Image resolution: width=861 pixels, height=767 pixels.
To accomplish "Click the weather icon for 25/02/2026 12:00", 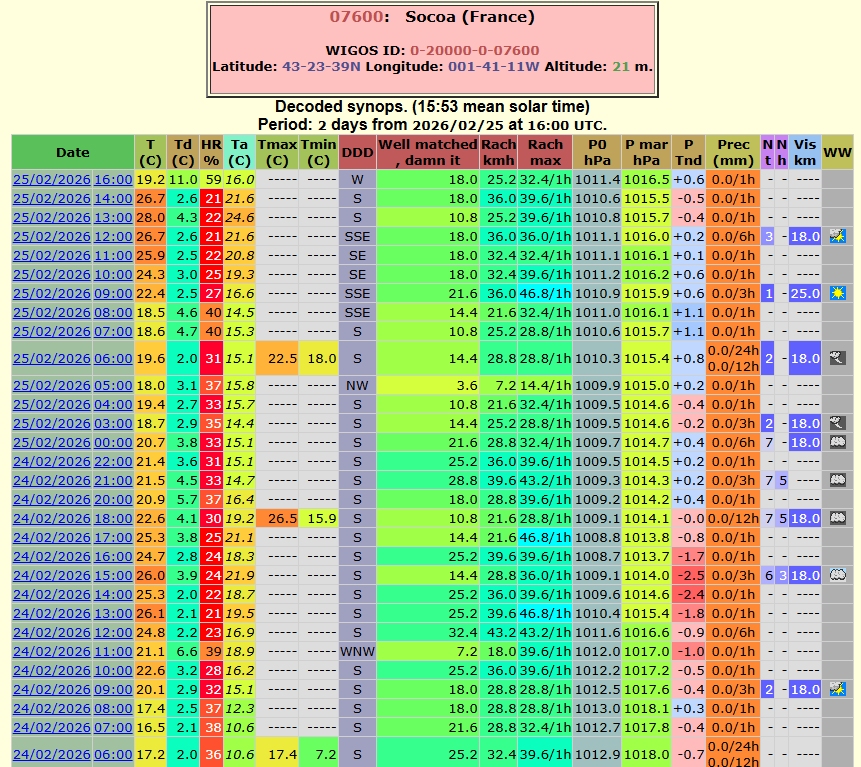I will pyautogui.click(x=837, y=236).
